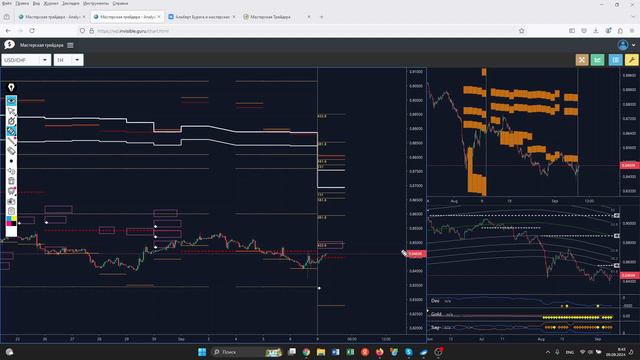Open the hamburger menu beside site title
Image resolution: width=640 pixels, height=360 pixels.
(70, 45)
